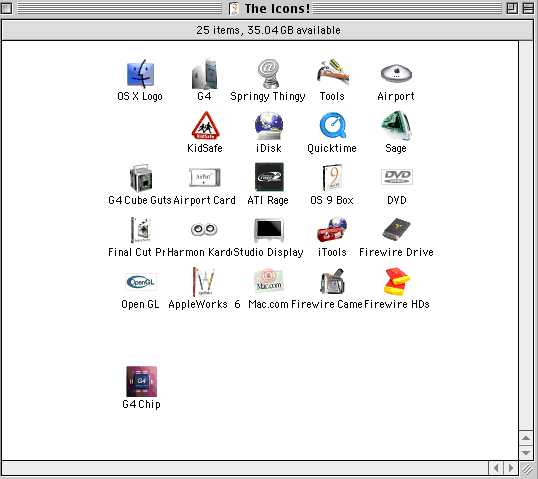
Task: Select the Firewire Drive icon
Action: point(396,229)
